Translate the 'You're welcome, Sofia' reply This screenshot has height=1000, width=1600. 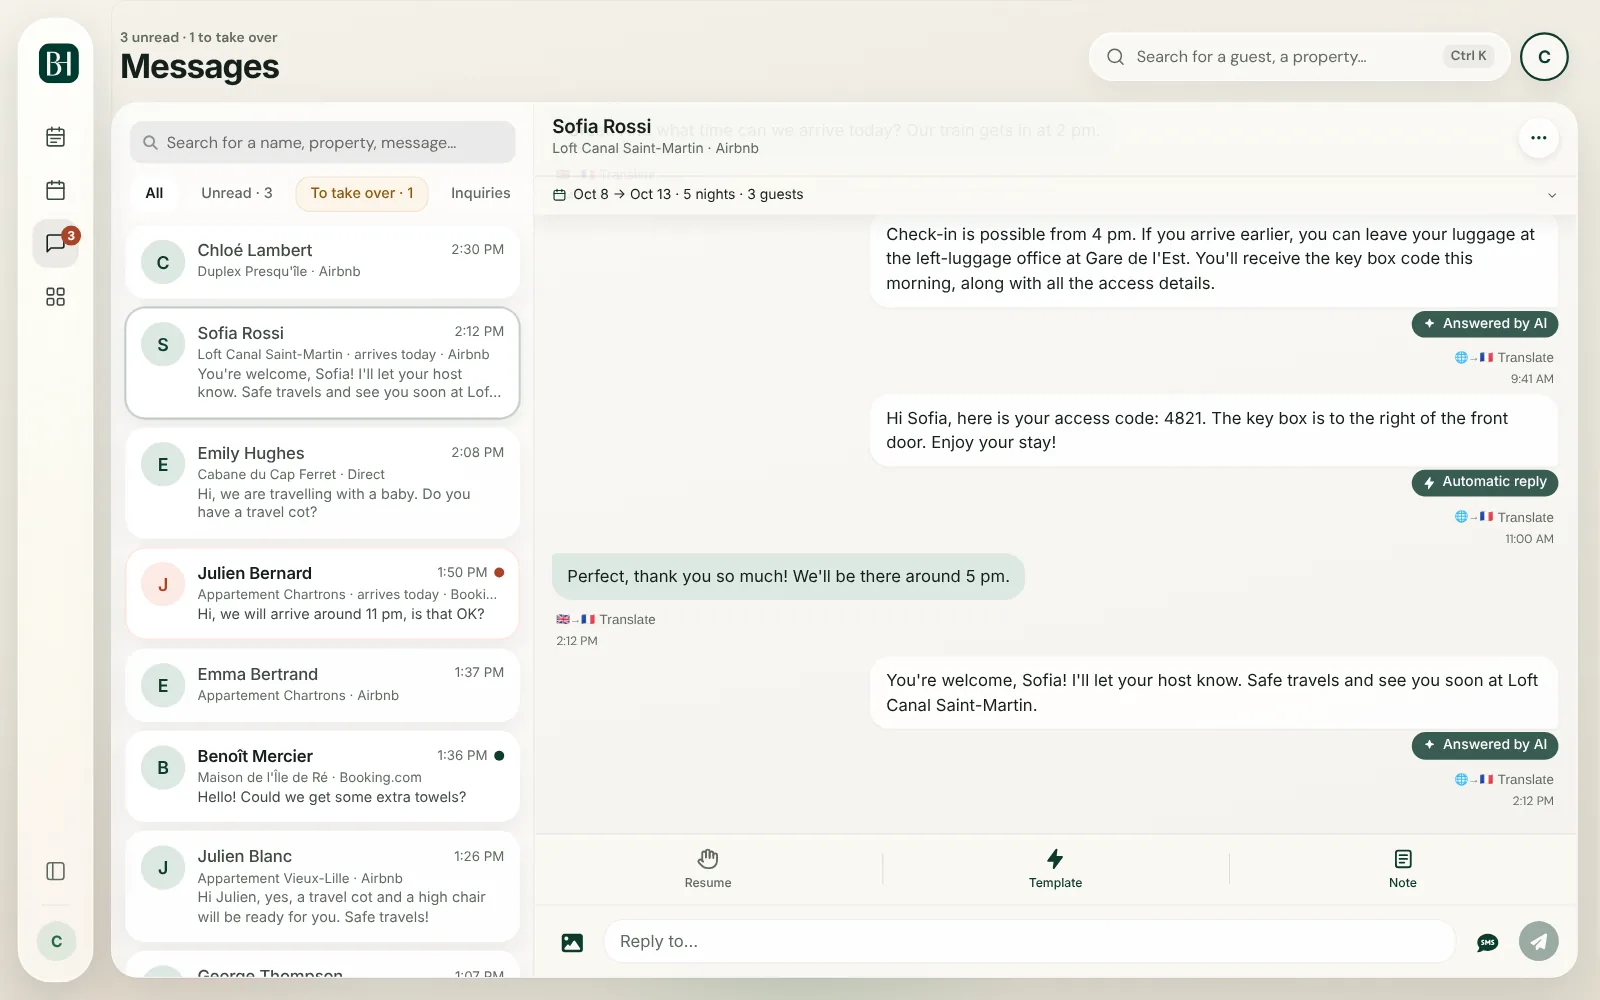coord(1504,780)
